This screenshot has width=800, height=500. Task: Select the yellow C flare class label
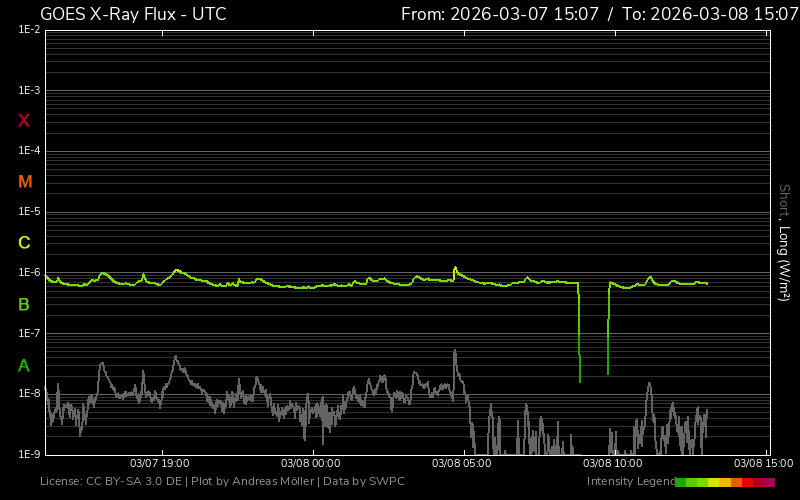coord(24,243)
